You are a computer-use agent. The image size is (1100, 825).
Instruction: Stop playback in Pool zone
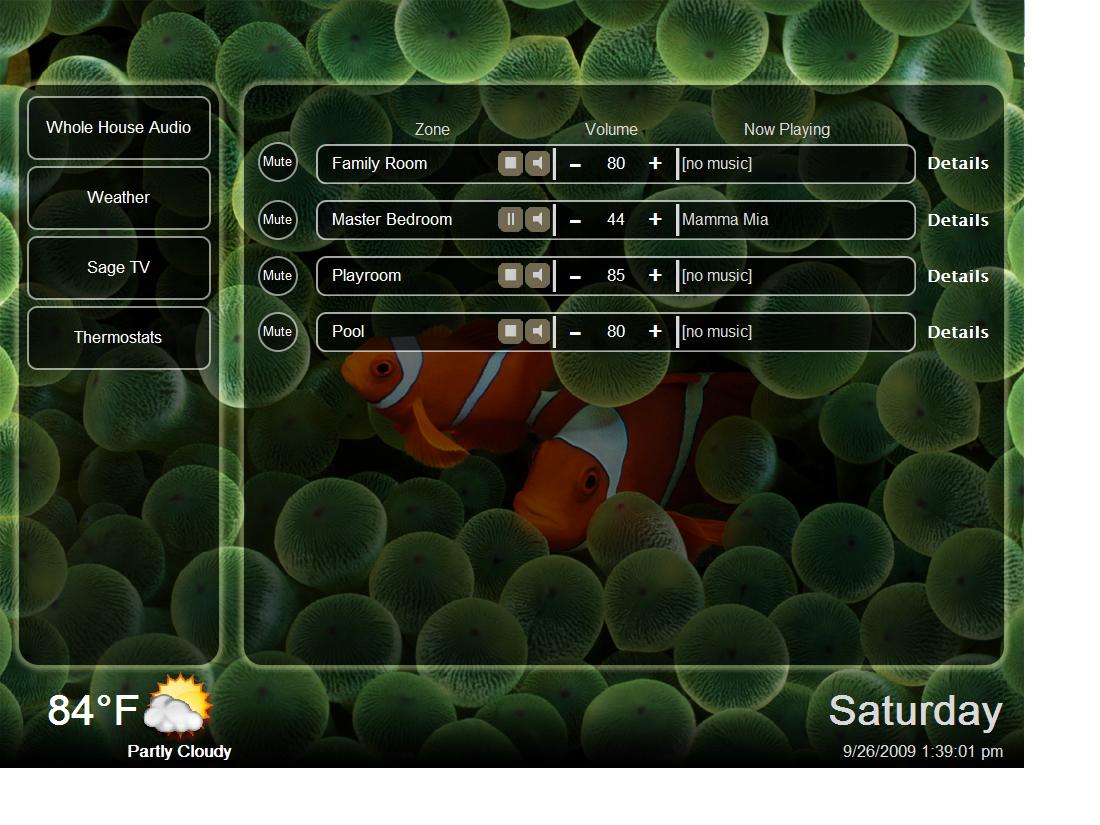[x=511, y=331]
